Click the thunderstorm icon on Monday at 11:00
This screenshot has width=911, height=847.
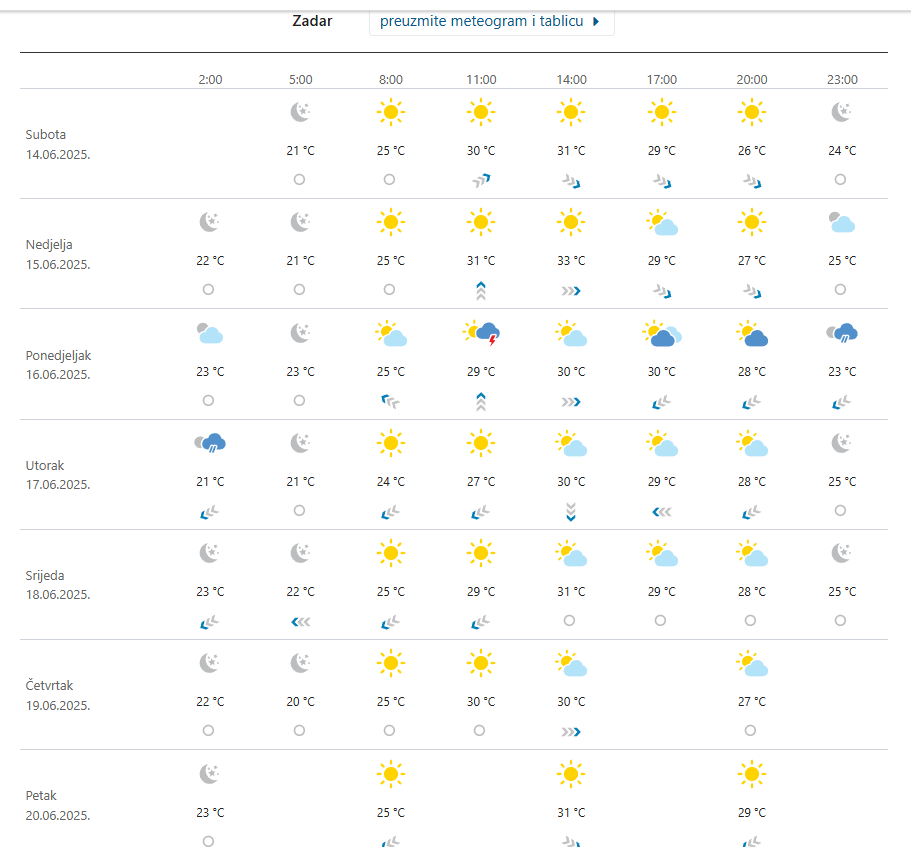481,334
